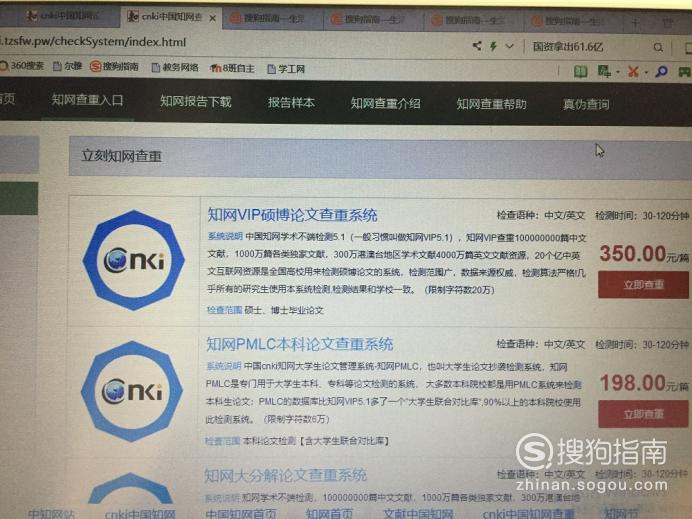Open the 尔雅 bookmark

click(68, 66)
